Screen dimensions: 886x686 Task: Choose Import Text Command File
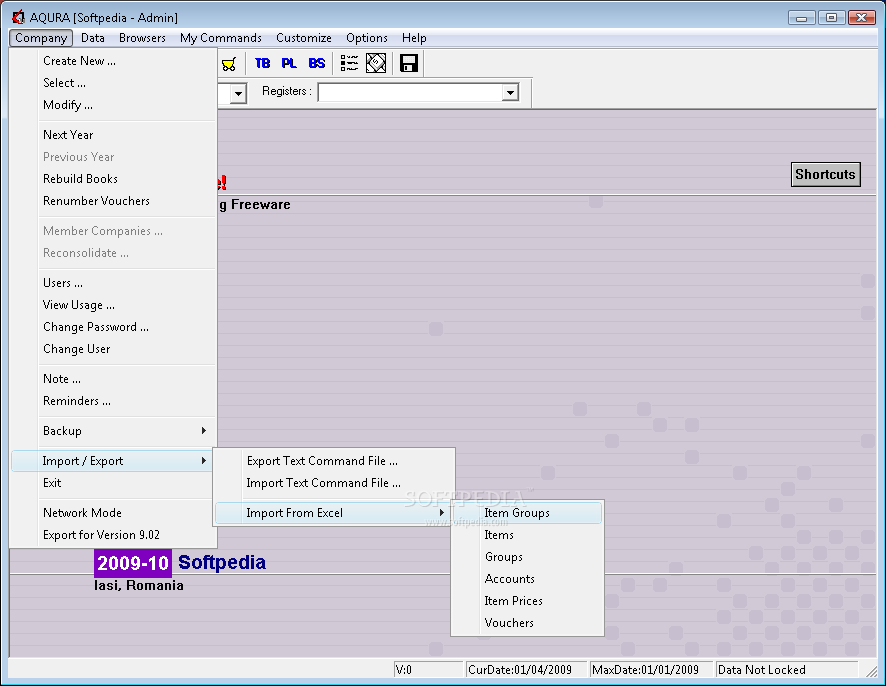(x=333, y=483)
